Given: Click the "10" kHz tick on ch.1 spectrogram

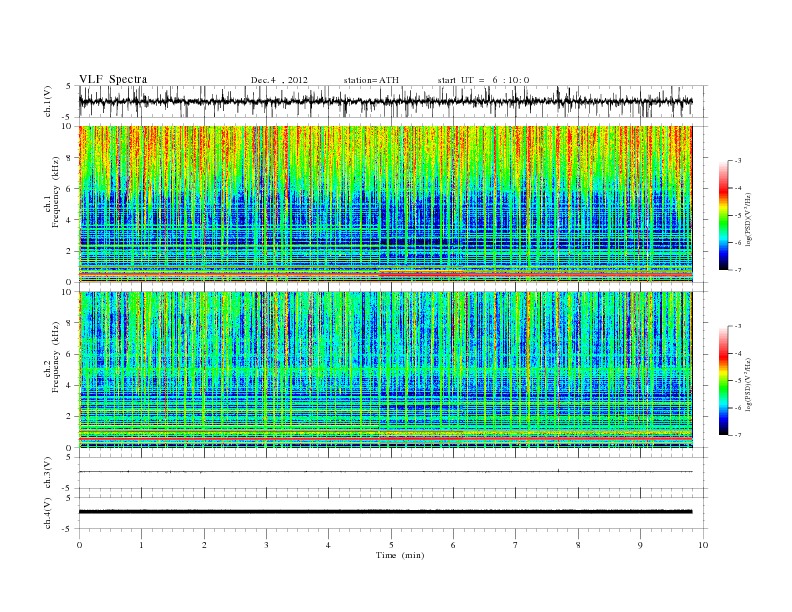Looking at the screenshot, I should pos(69,126).
